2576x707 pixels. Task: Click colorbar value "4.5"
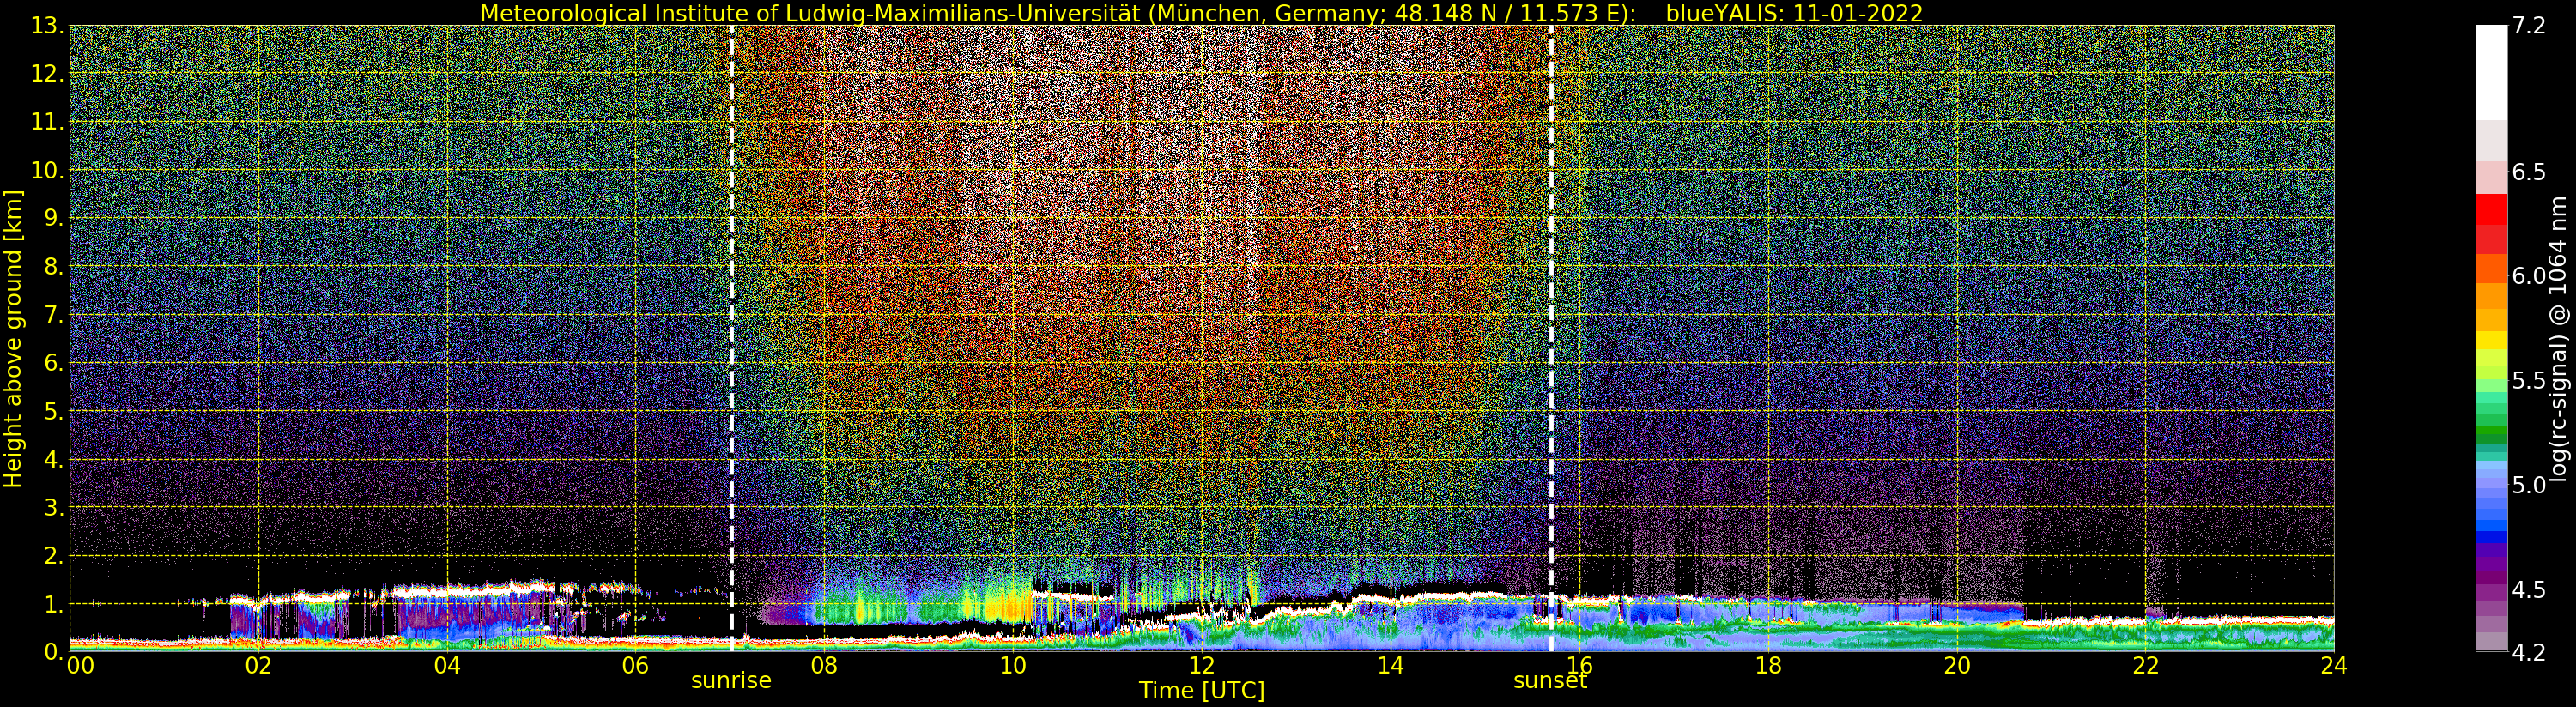2528,589
